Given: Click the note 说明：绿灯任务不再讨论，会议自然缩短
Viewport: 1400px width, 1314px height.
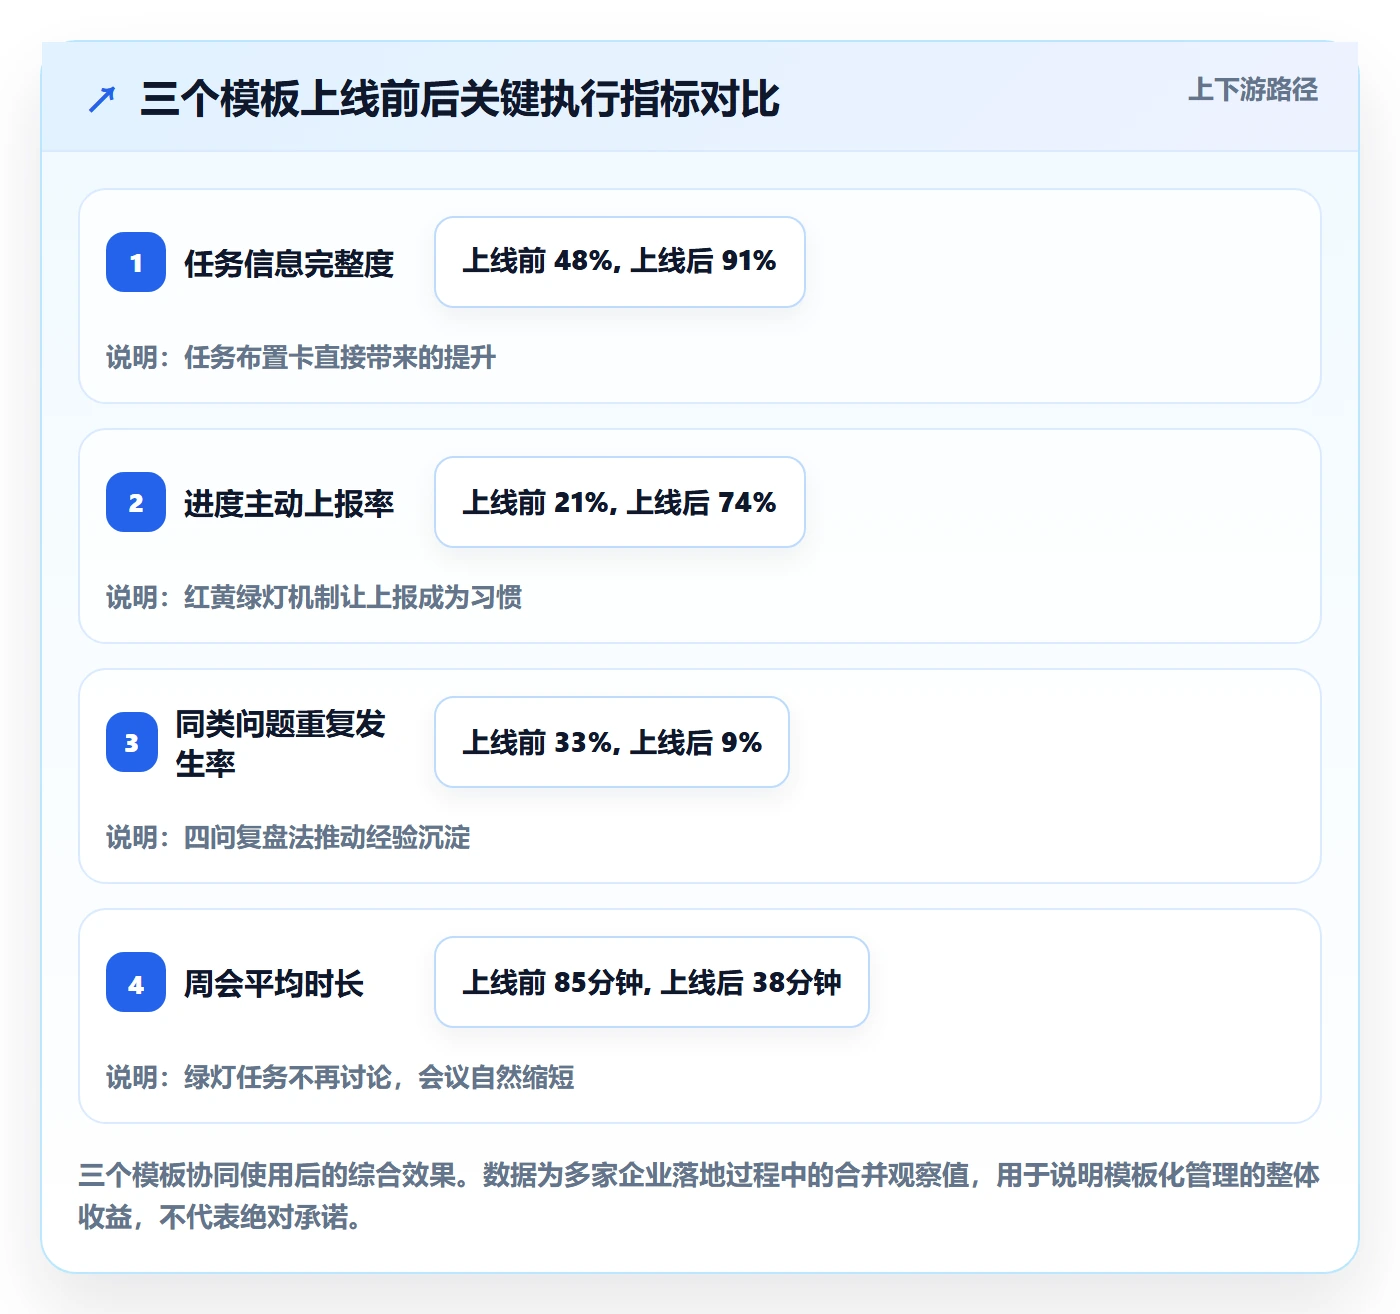Looking at the screenshot, I should click(340, 1078).
